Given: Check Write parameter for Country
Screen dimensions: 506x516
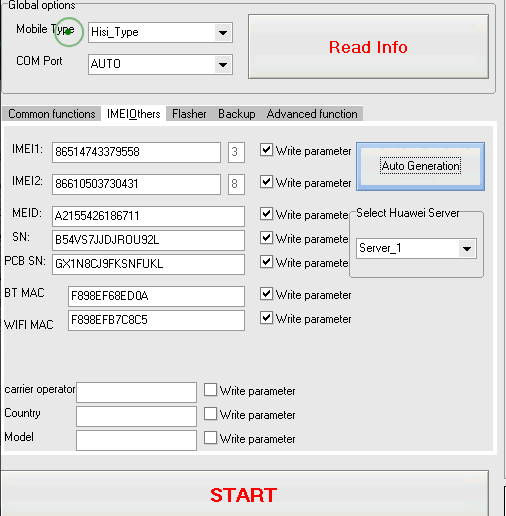Looking at the screenshot, I should tap(210, 414).
